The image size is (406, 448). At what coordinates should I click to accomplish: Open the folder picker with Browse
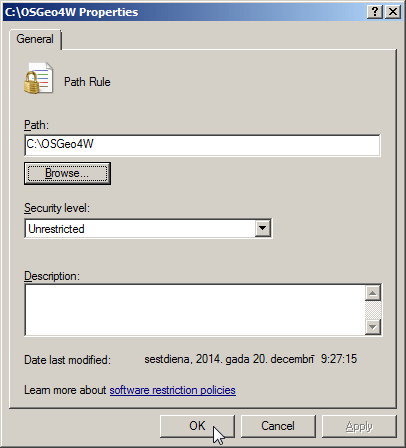pyautogui.click(x=67, y=173)
